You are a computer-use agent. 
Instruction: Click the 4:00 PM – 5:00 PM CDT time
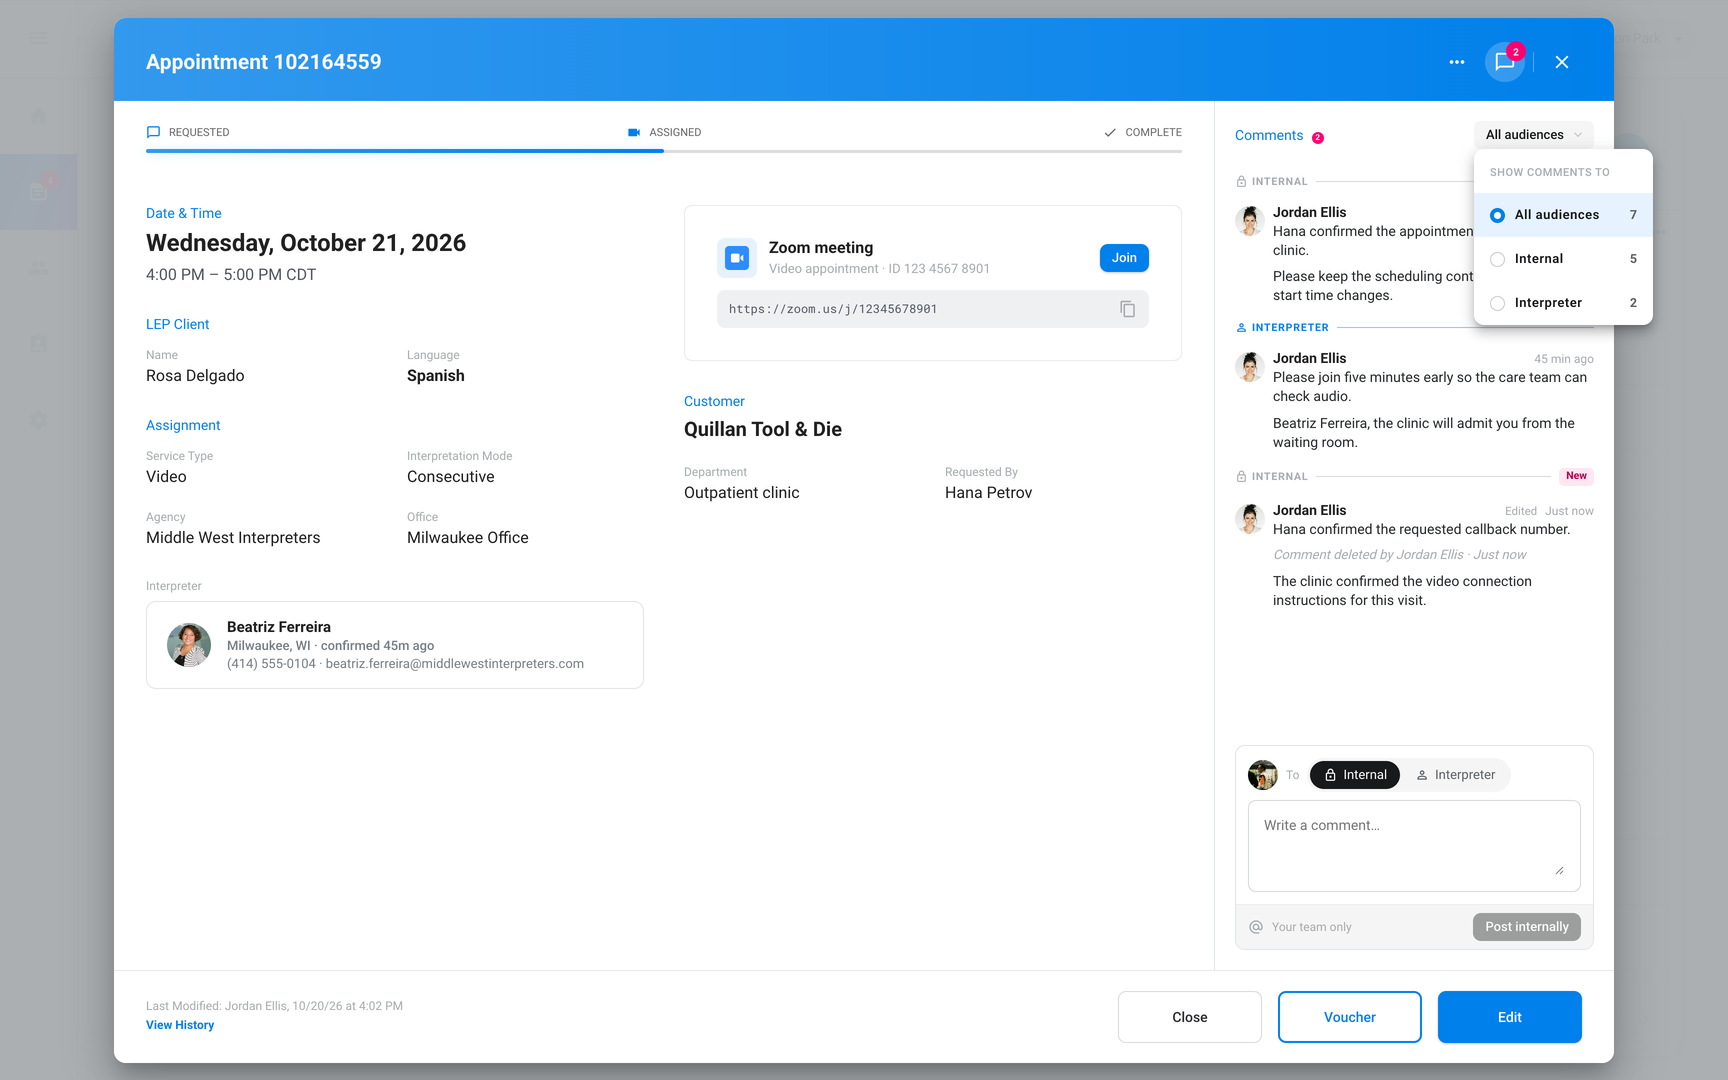coord(231,275)
